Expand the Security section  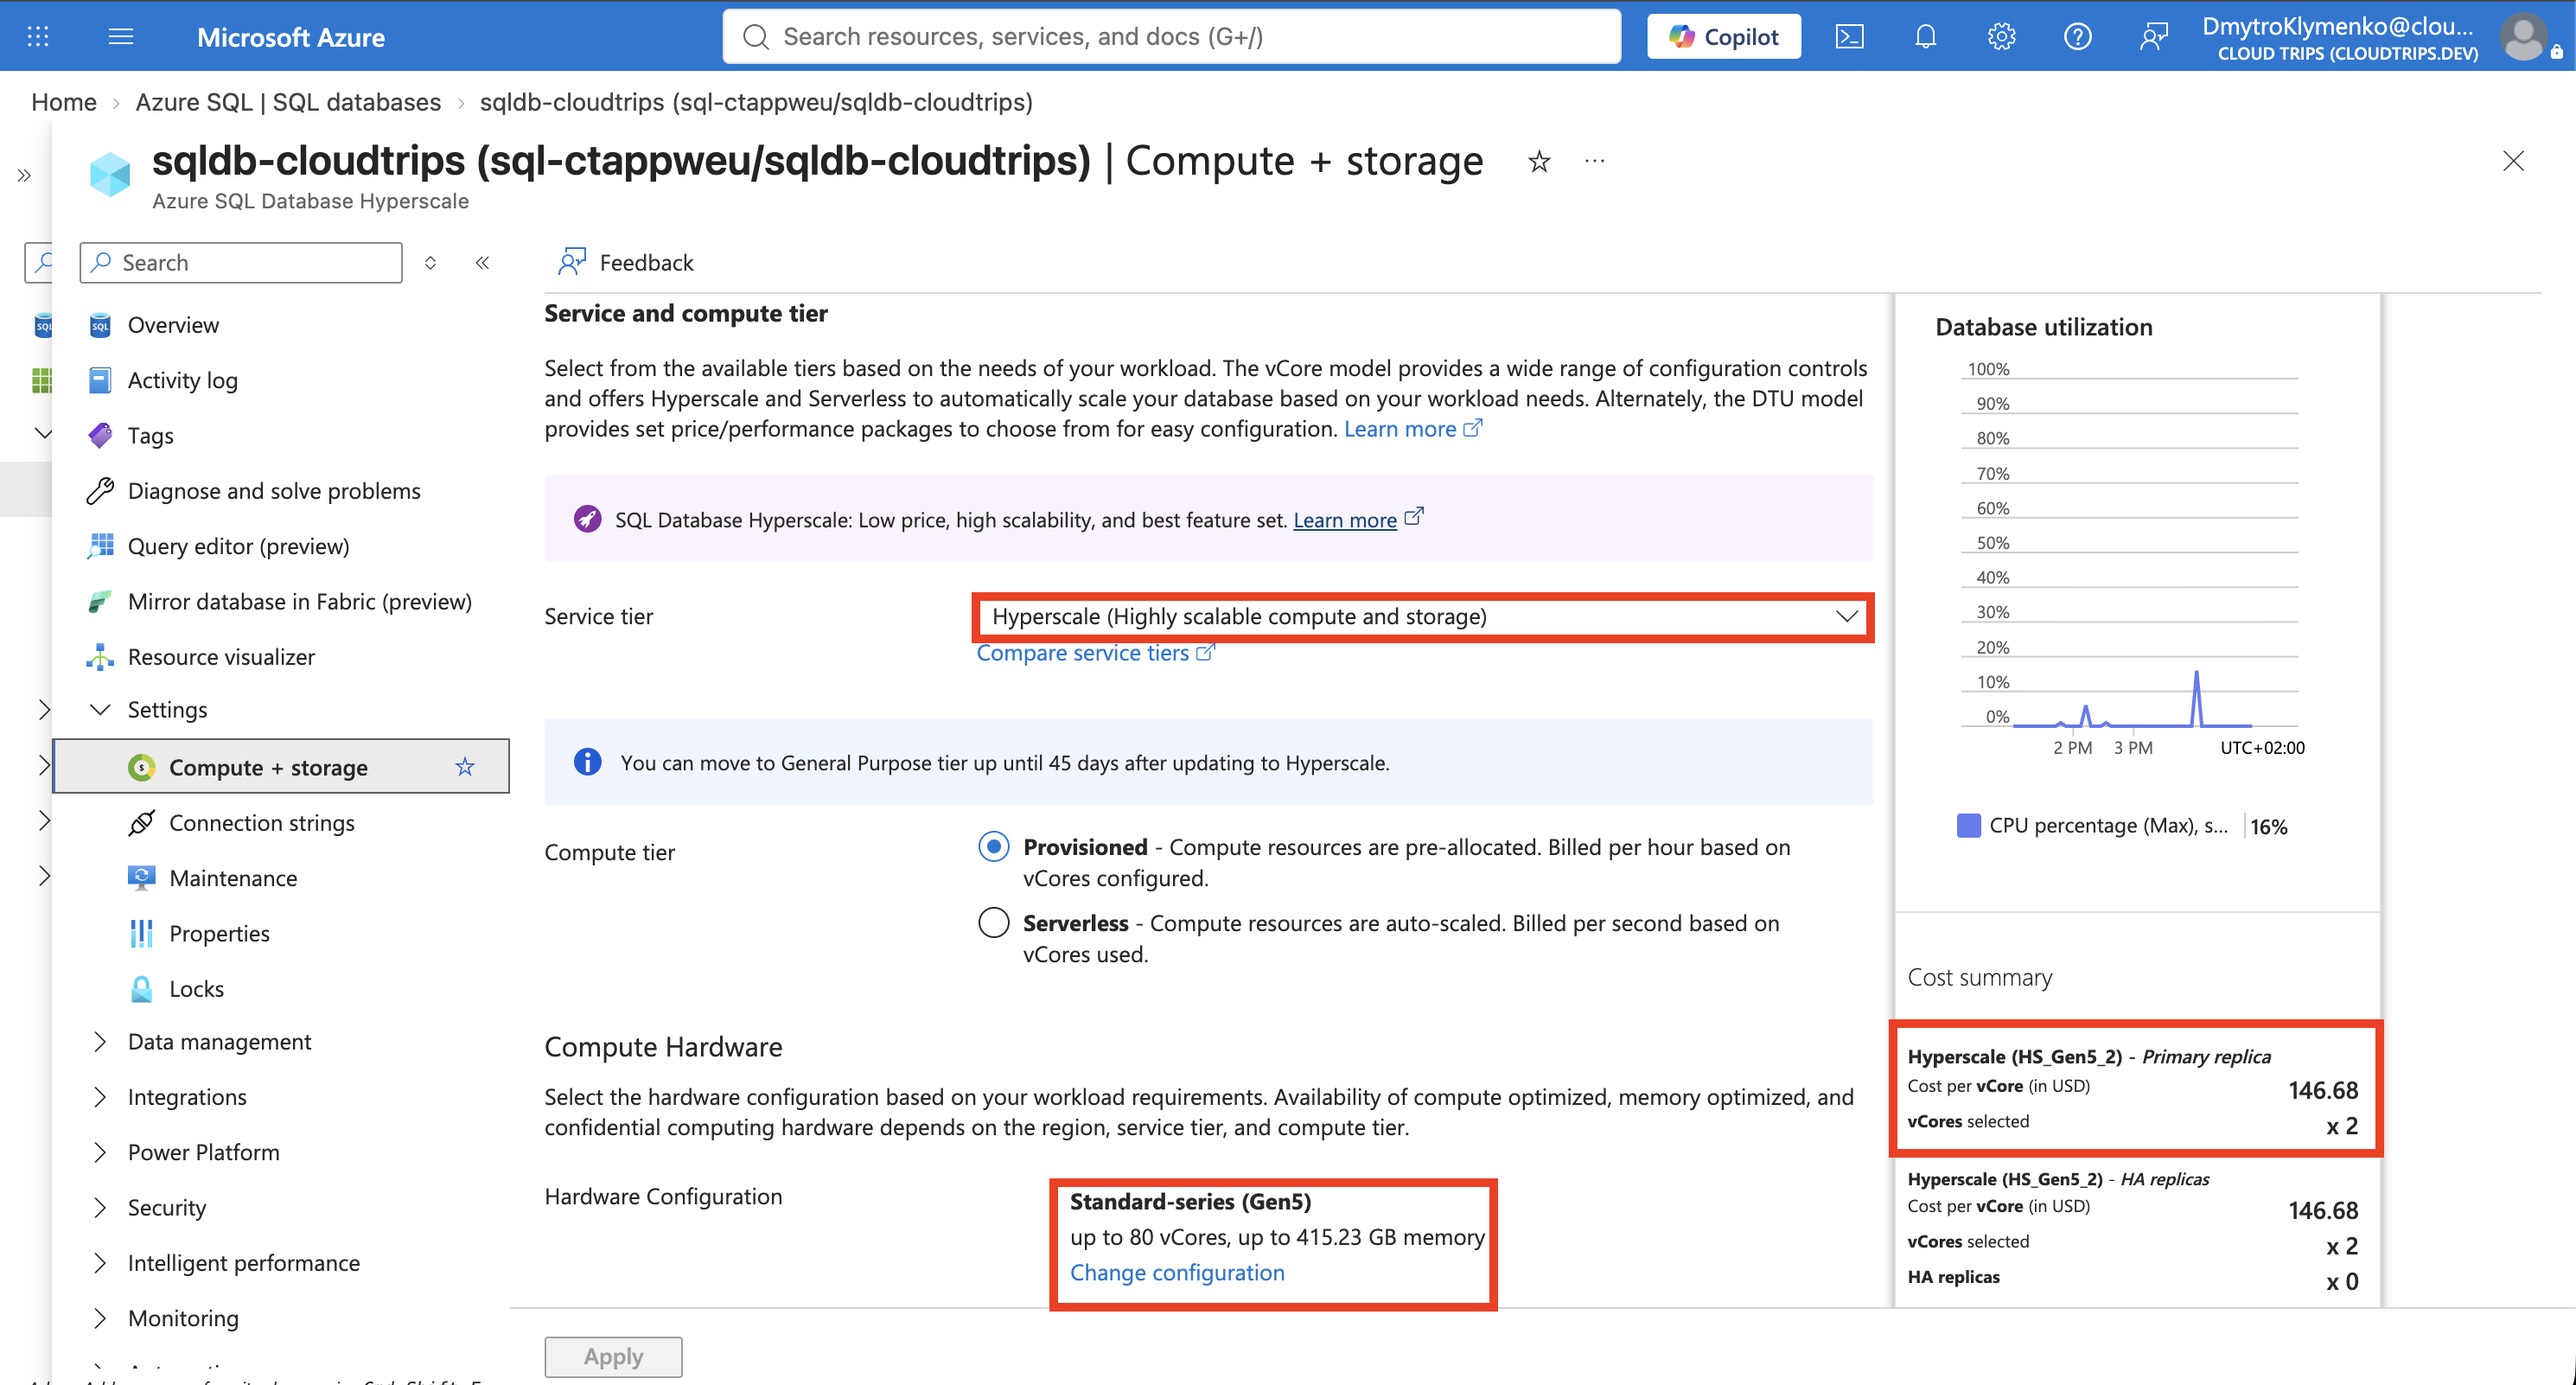pyautogui.click(x=100, y=1208)
